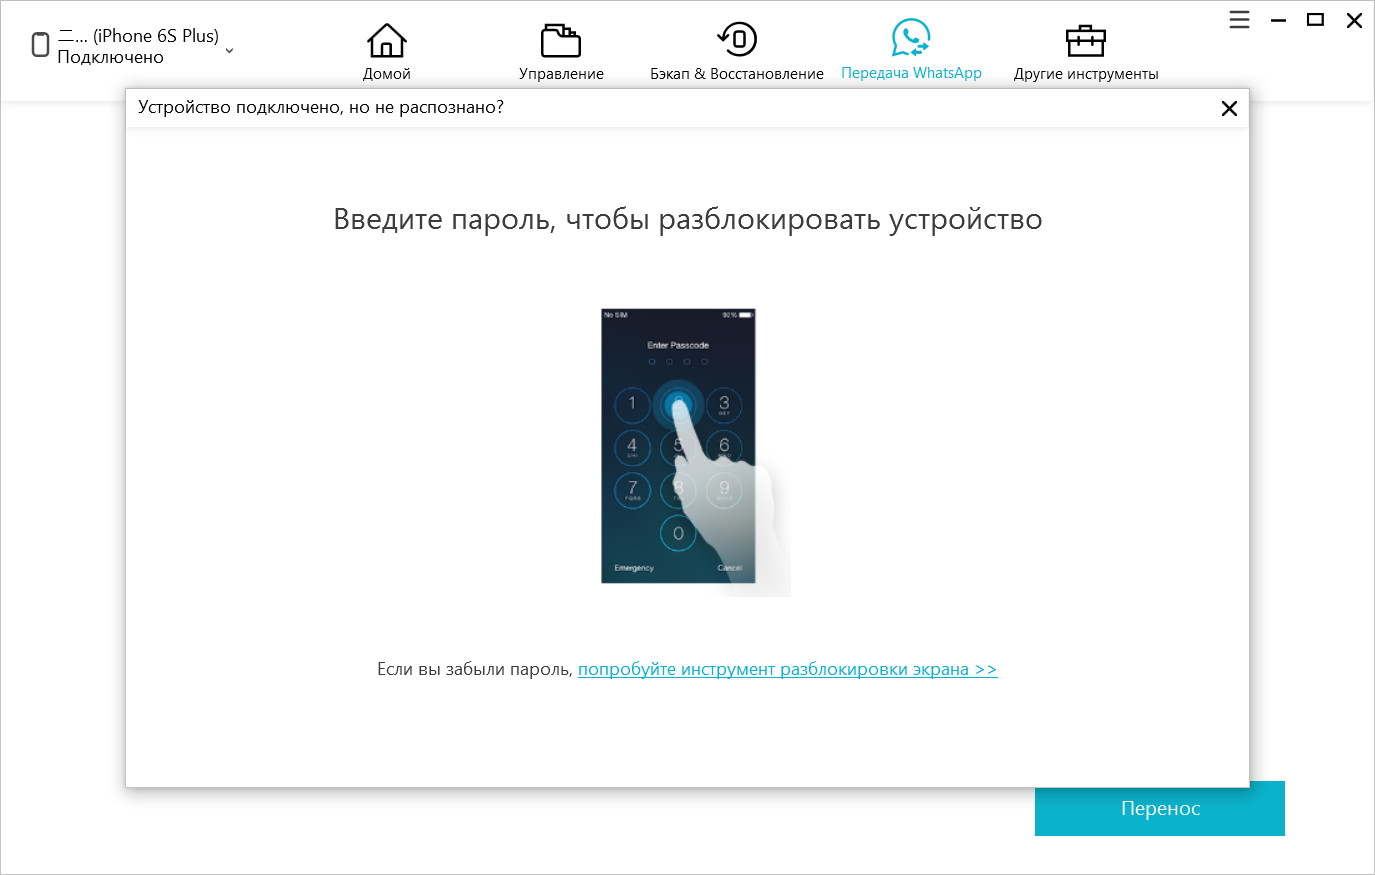1375x875 pixels.
Task: Click the Подключено status text
Action: point(110,57)
